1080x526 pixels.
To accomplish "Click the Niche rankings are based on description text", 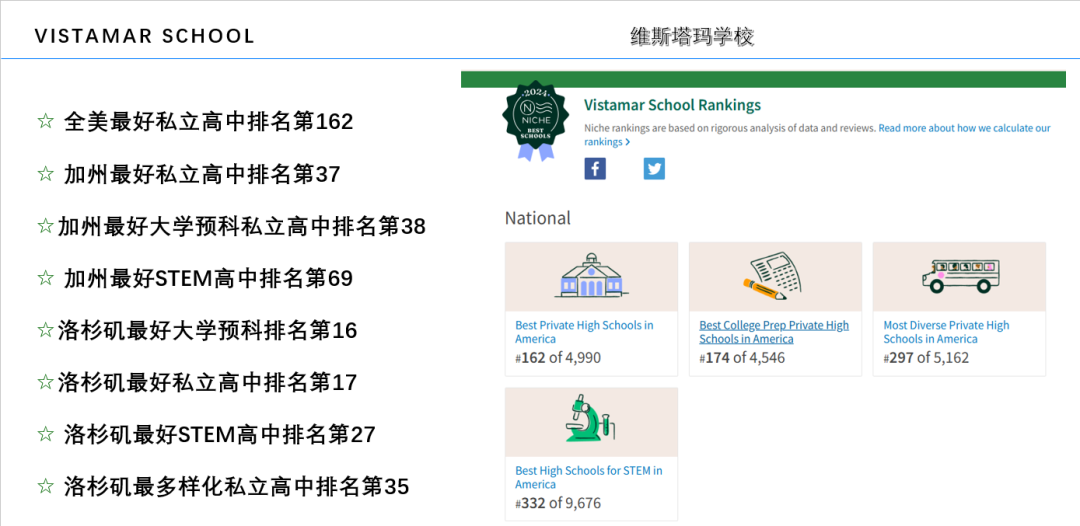I will pyautogui.click(x=729, y=128).
